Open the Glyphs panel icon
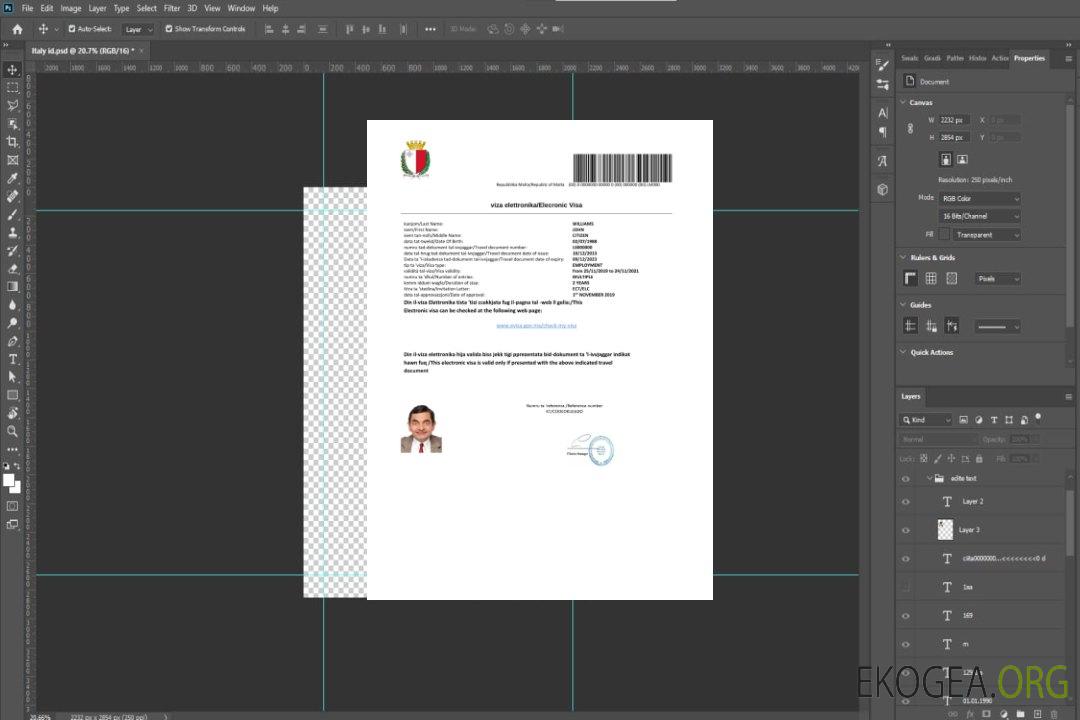The image size is (1080, 720). click(883, 161)
